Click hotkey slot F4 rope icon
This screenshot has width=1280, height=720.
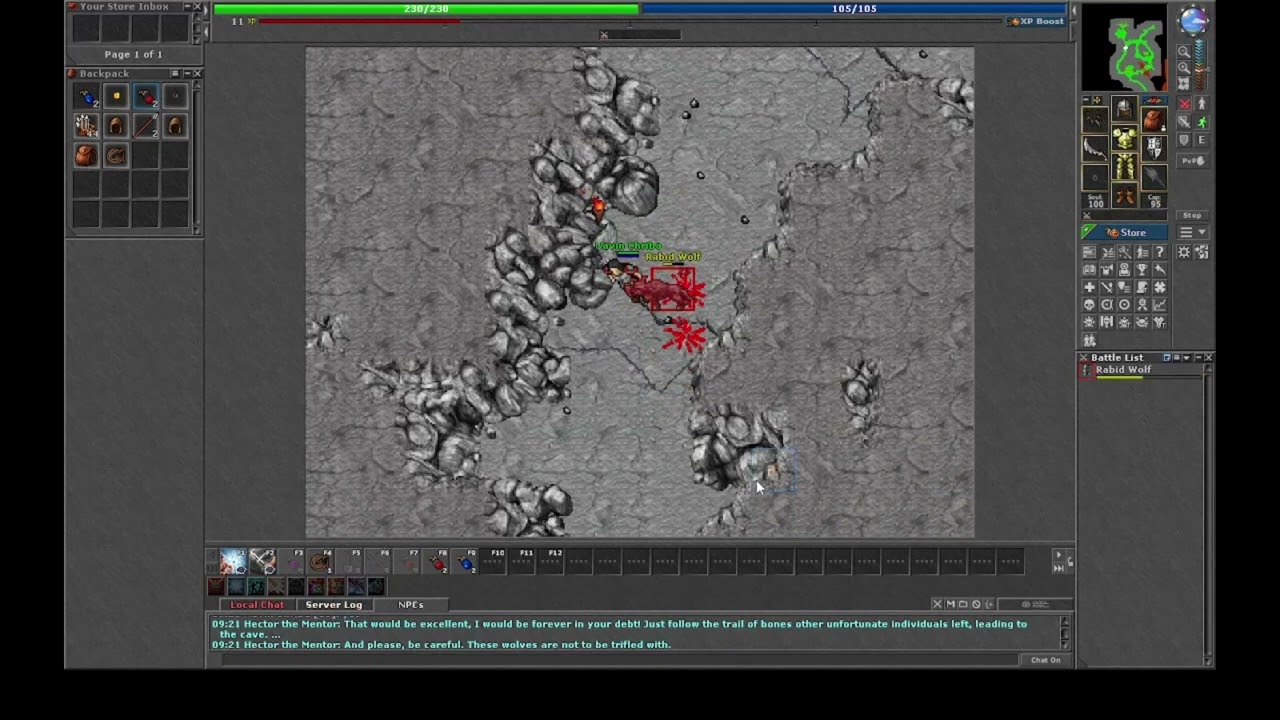pyautogui.click(x=320, y=561)
